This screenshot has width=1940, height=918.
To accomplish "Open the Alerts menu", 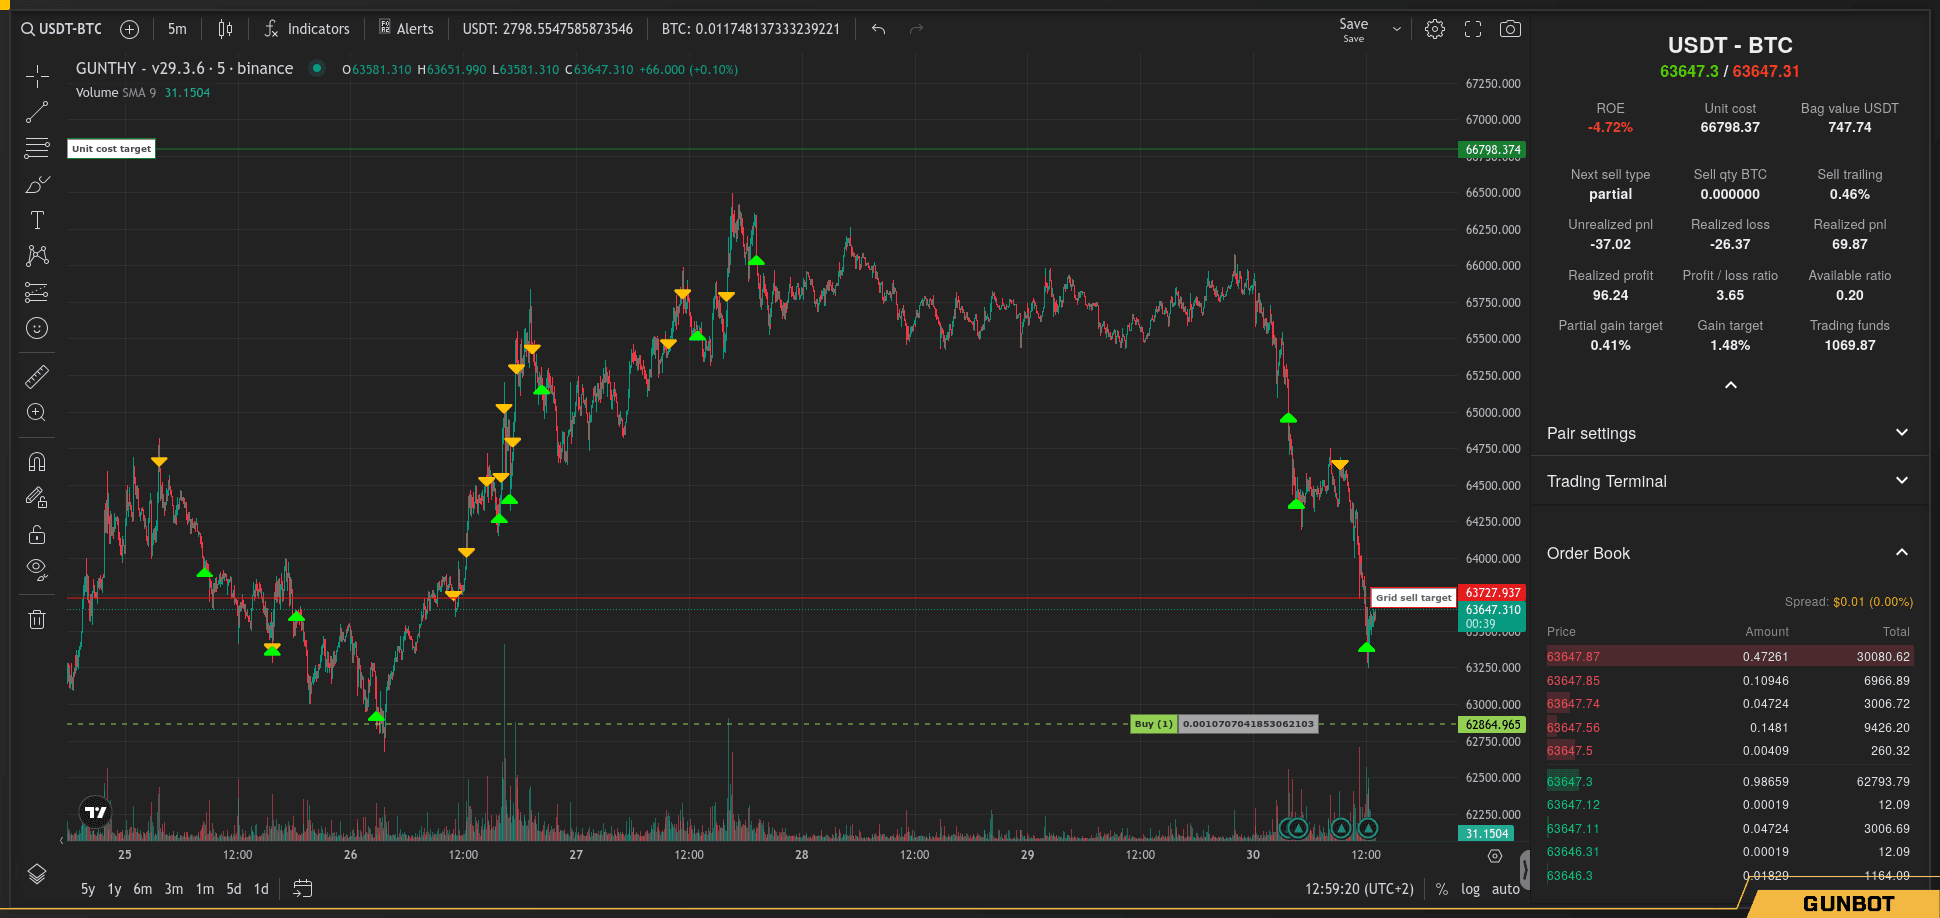I will click(x=406, y=29).
